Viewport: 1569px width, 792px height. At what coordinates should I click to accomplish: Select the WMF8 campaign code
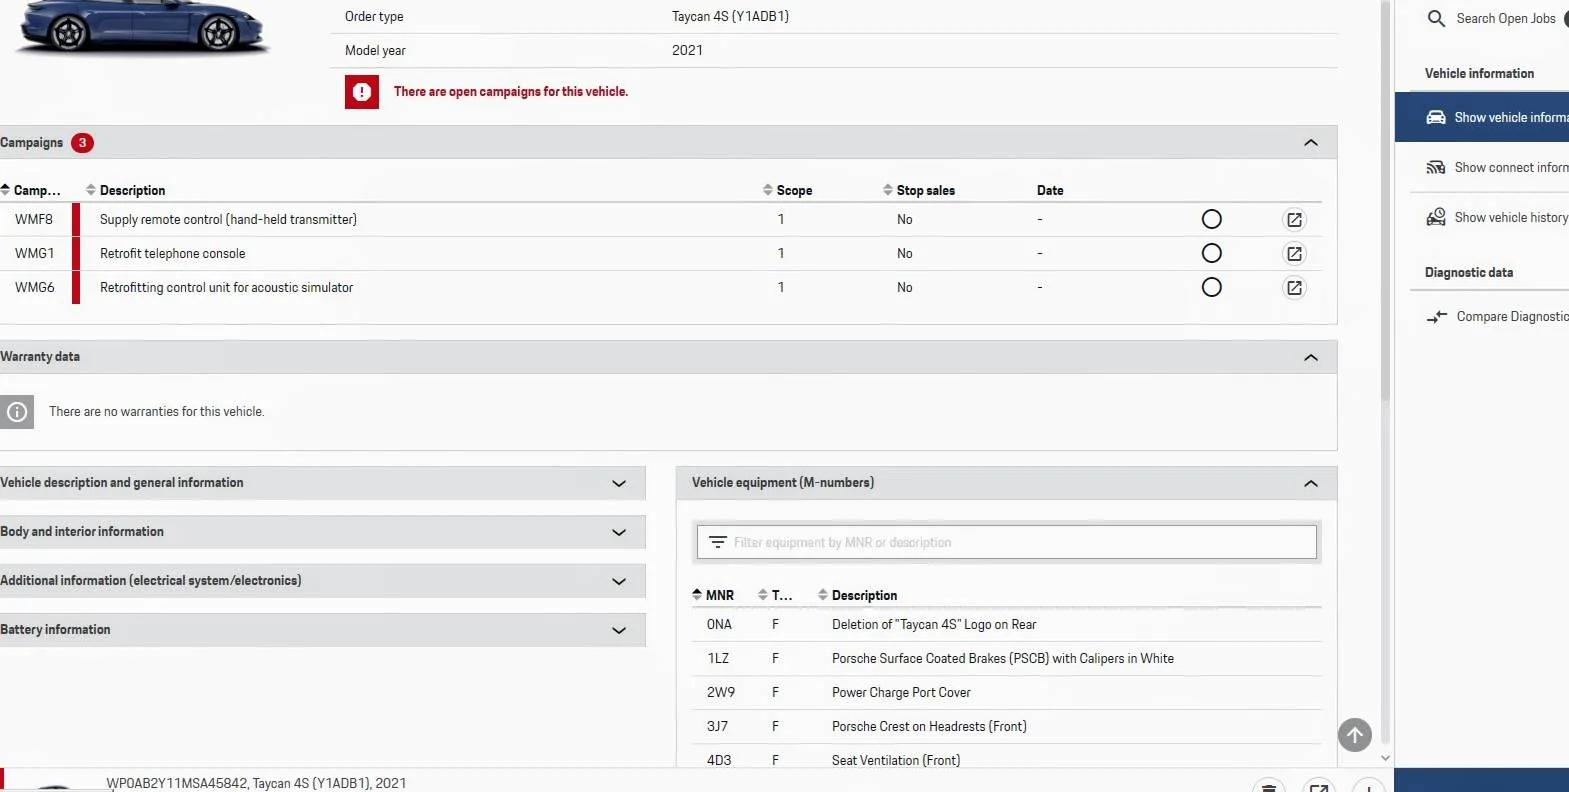[x=34, y=219]
